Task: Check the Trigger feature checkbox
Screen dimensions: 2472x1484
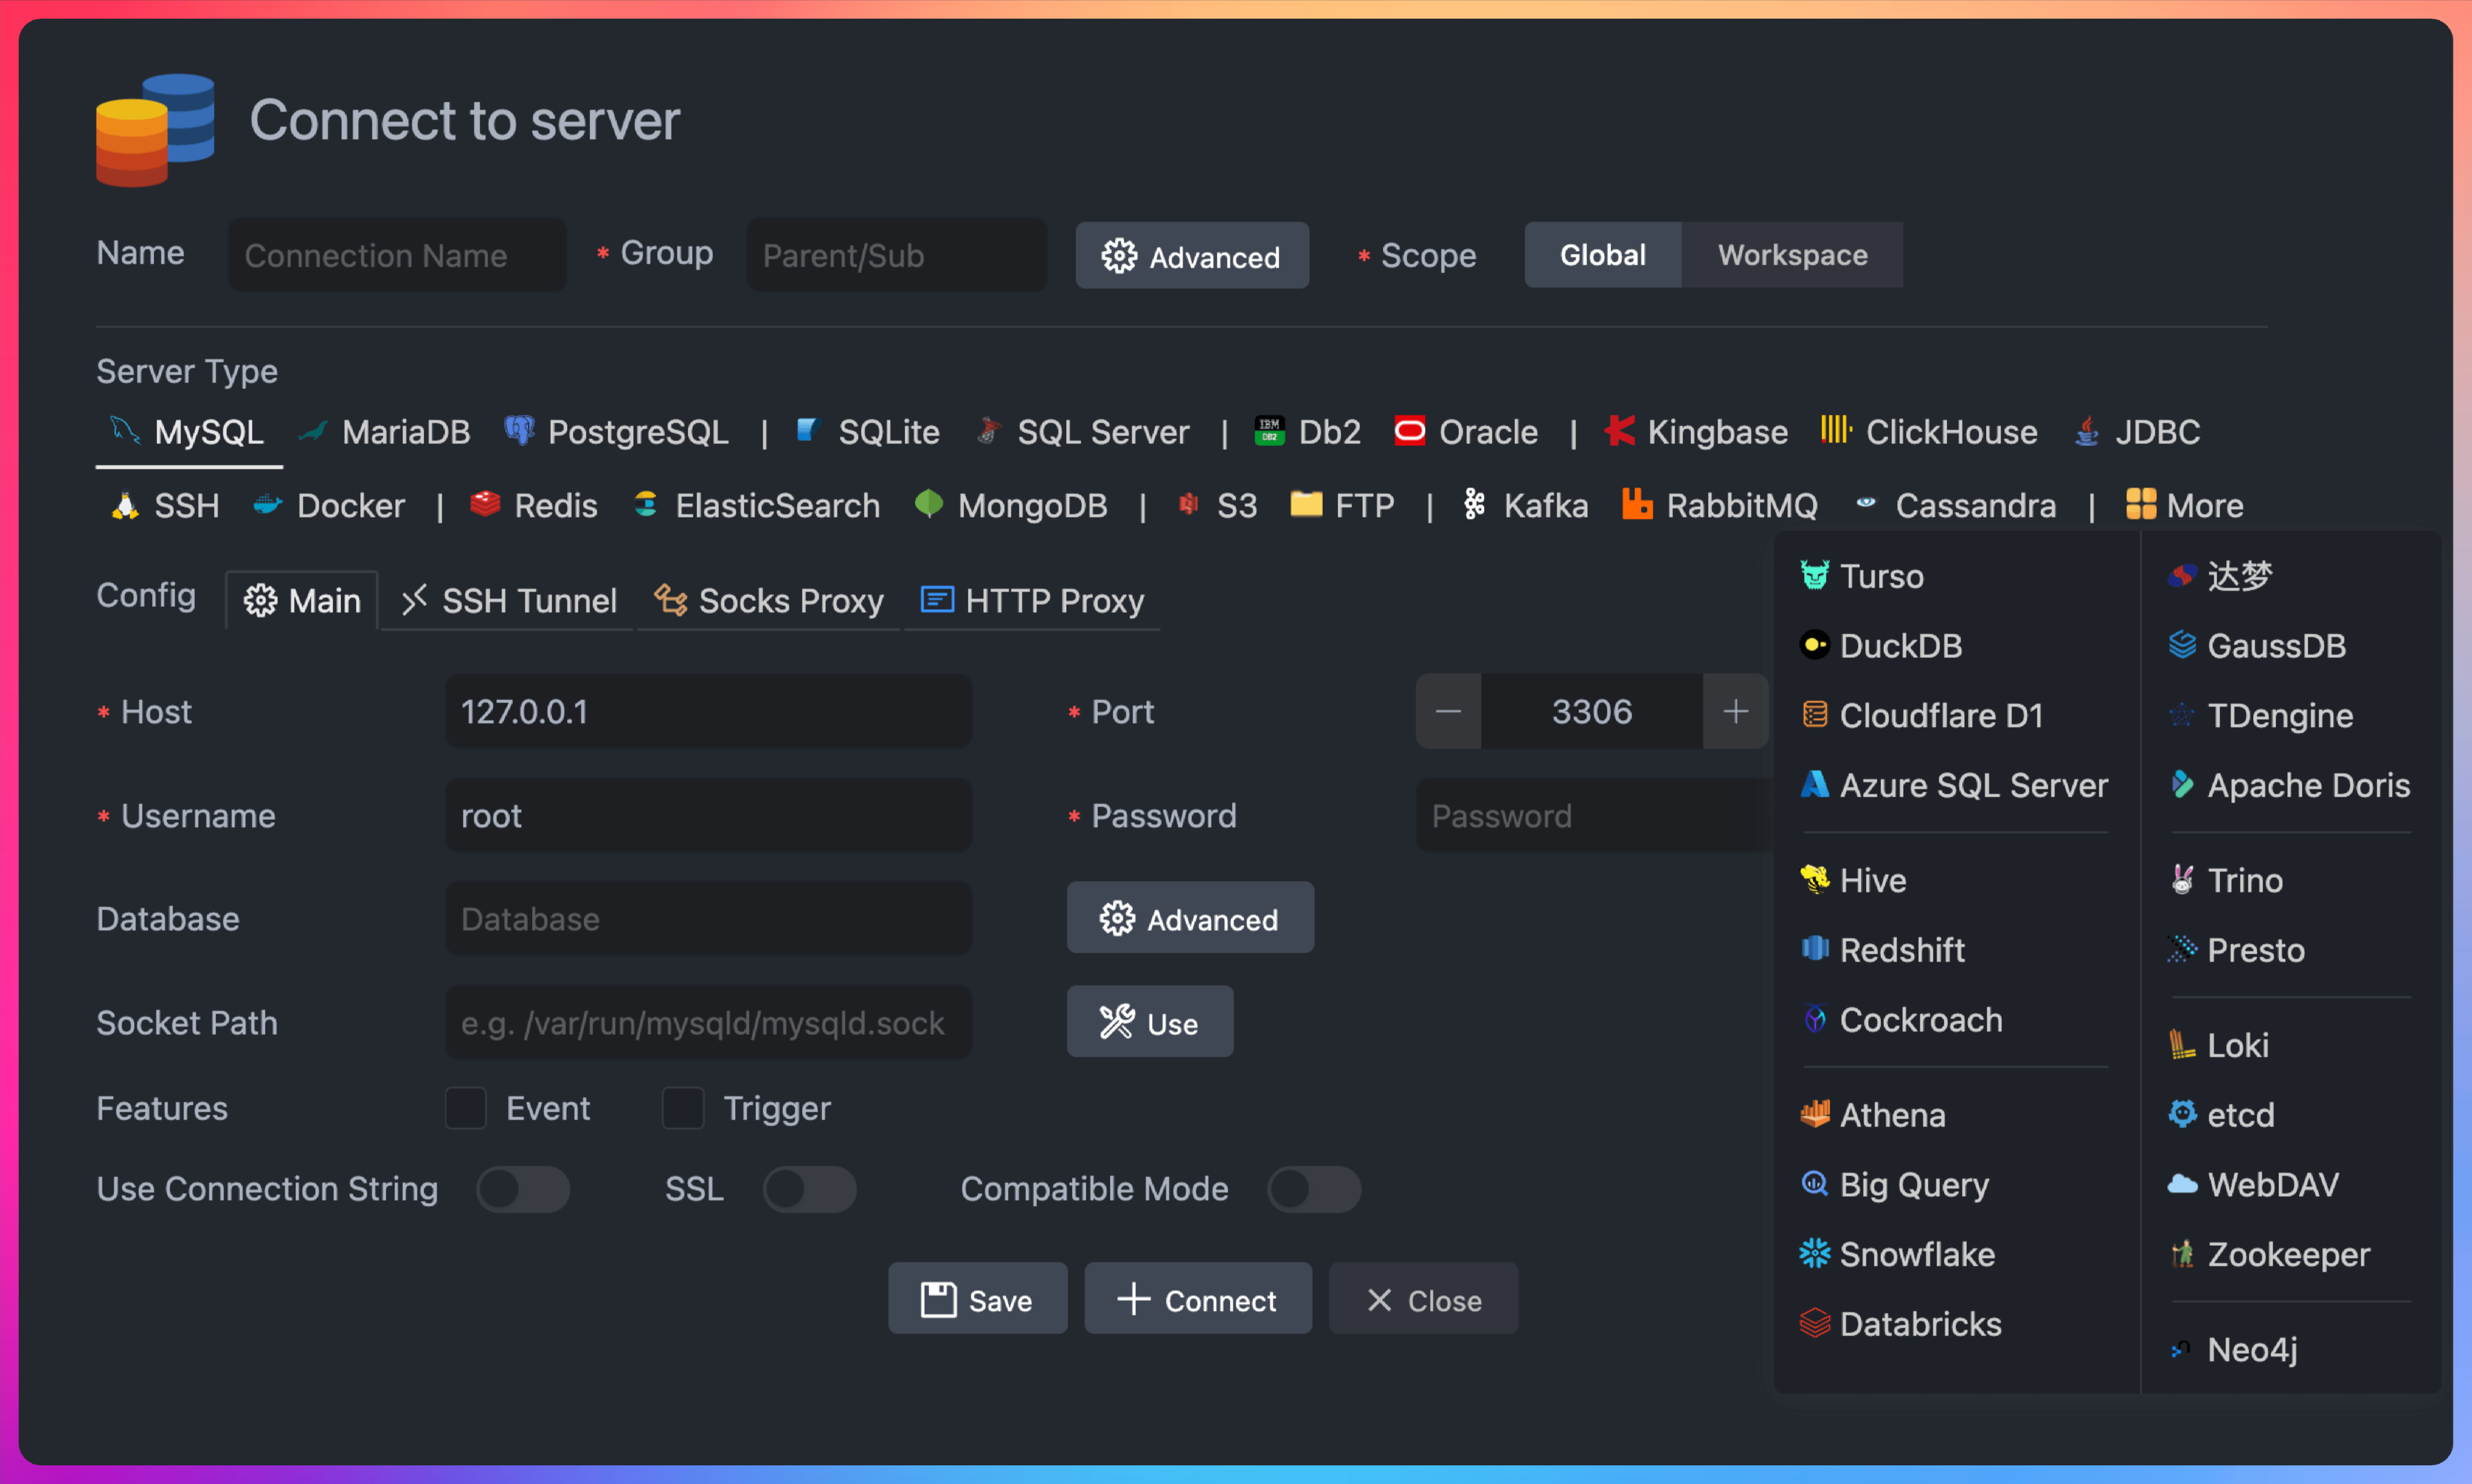Action: (x=683, y=1108)
